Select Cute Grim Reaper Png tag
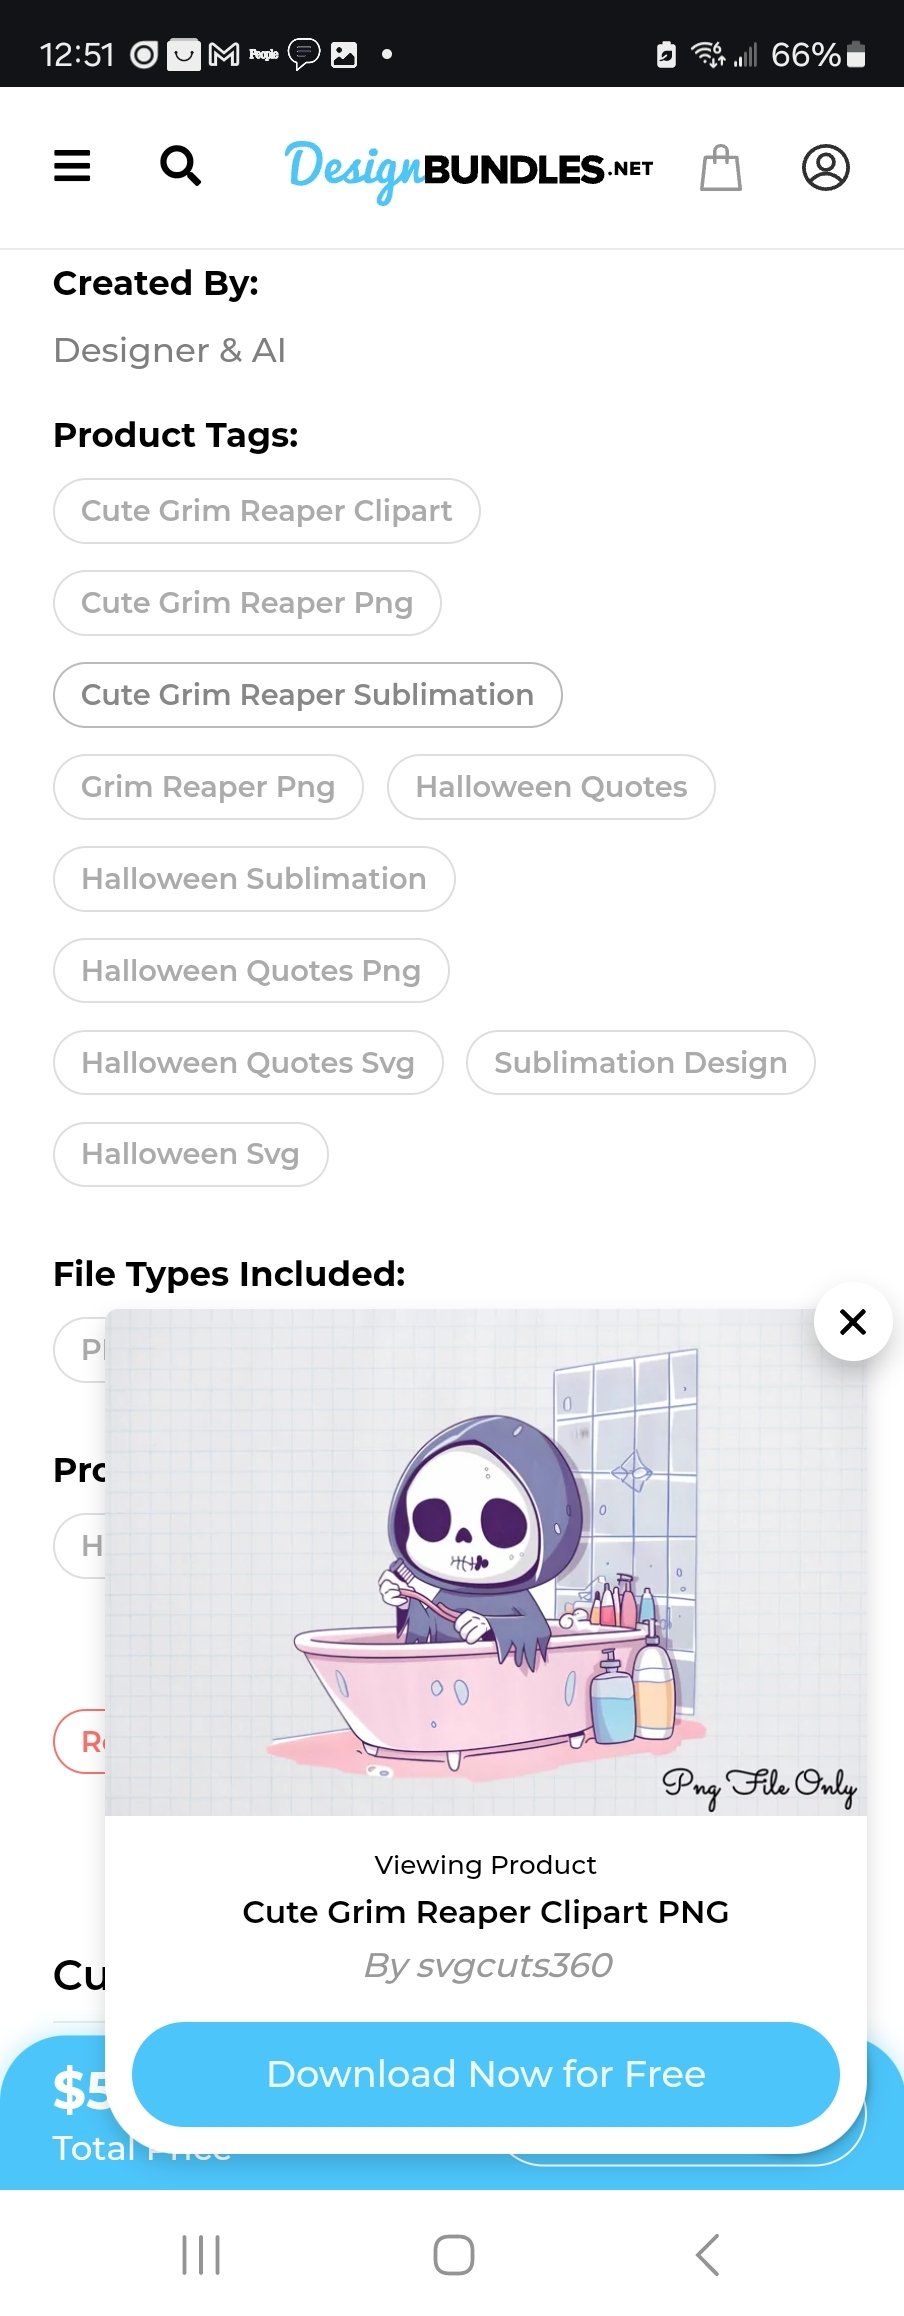The width and height of the screenshot is (904, 2316). [x=247, y=603]
